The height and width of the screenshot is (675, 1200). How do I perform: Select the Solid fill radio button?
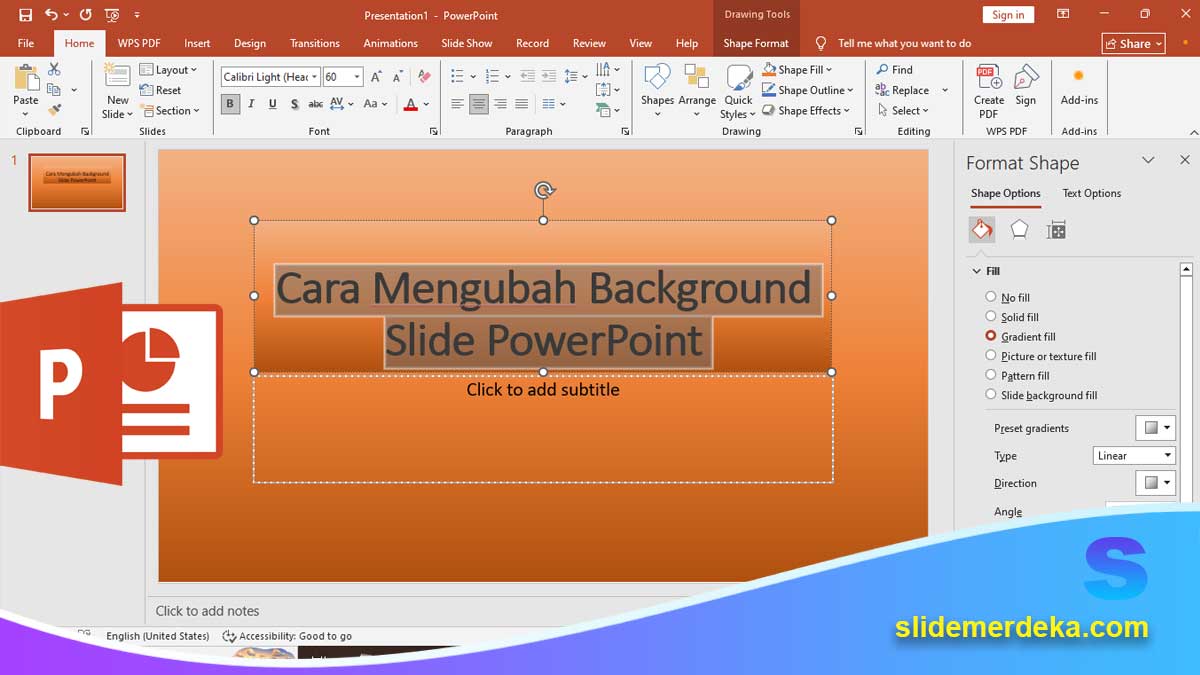pyautogui.click(x=991, y=317)
